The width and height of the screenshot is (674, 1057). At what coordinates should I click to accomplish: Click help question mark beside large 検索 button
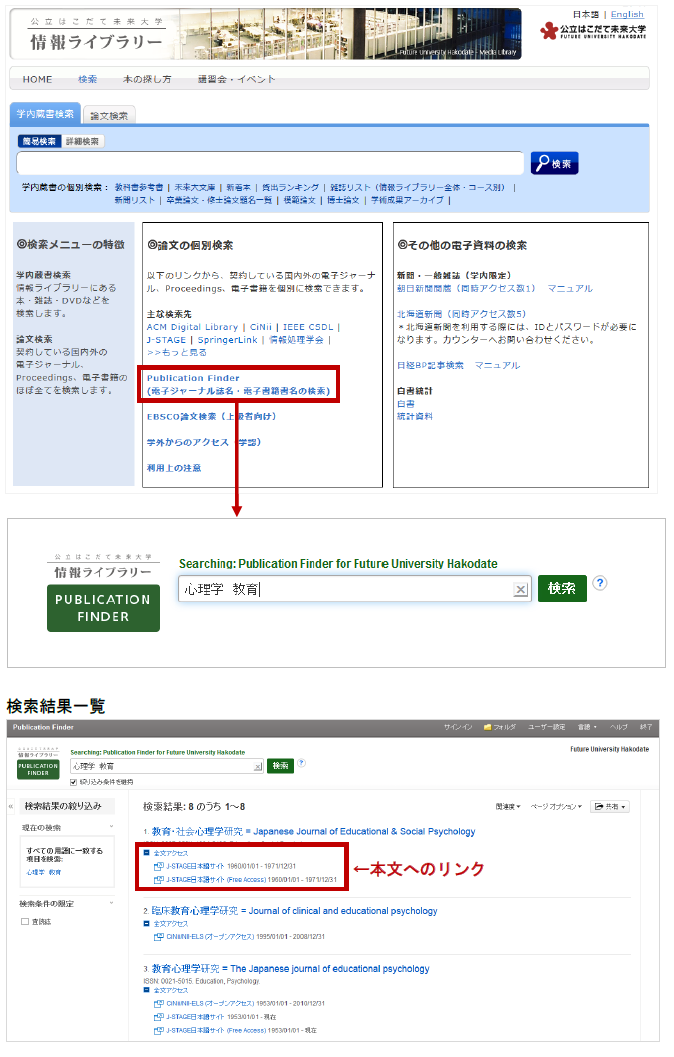[600, 583]
